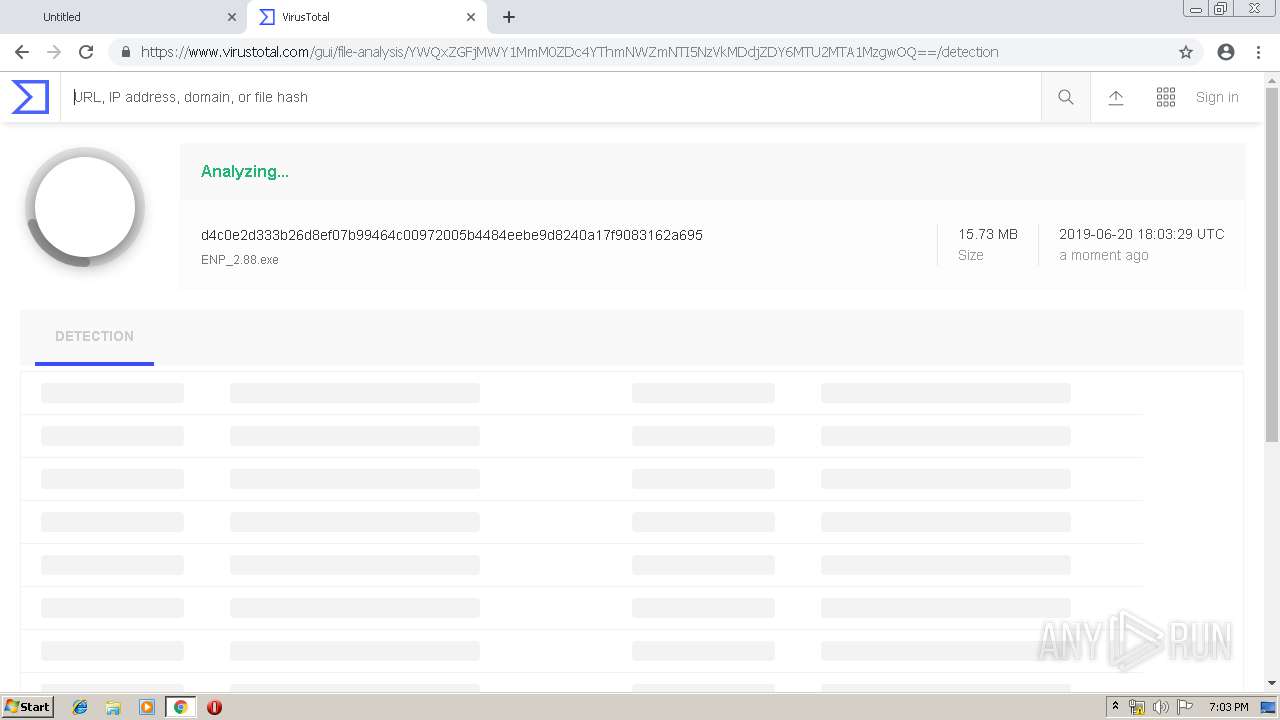The image size is (1280, 720).
Task: Click the ENP_2.88.exe file name
Action: 240,260
